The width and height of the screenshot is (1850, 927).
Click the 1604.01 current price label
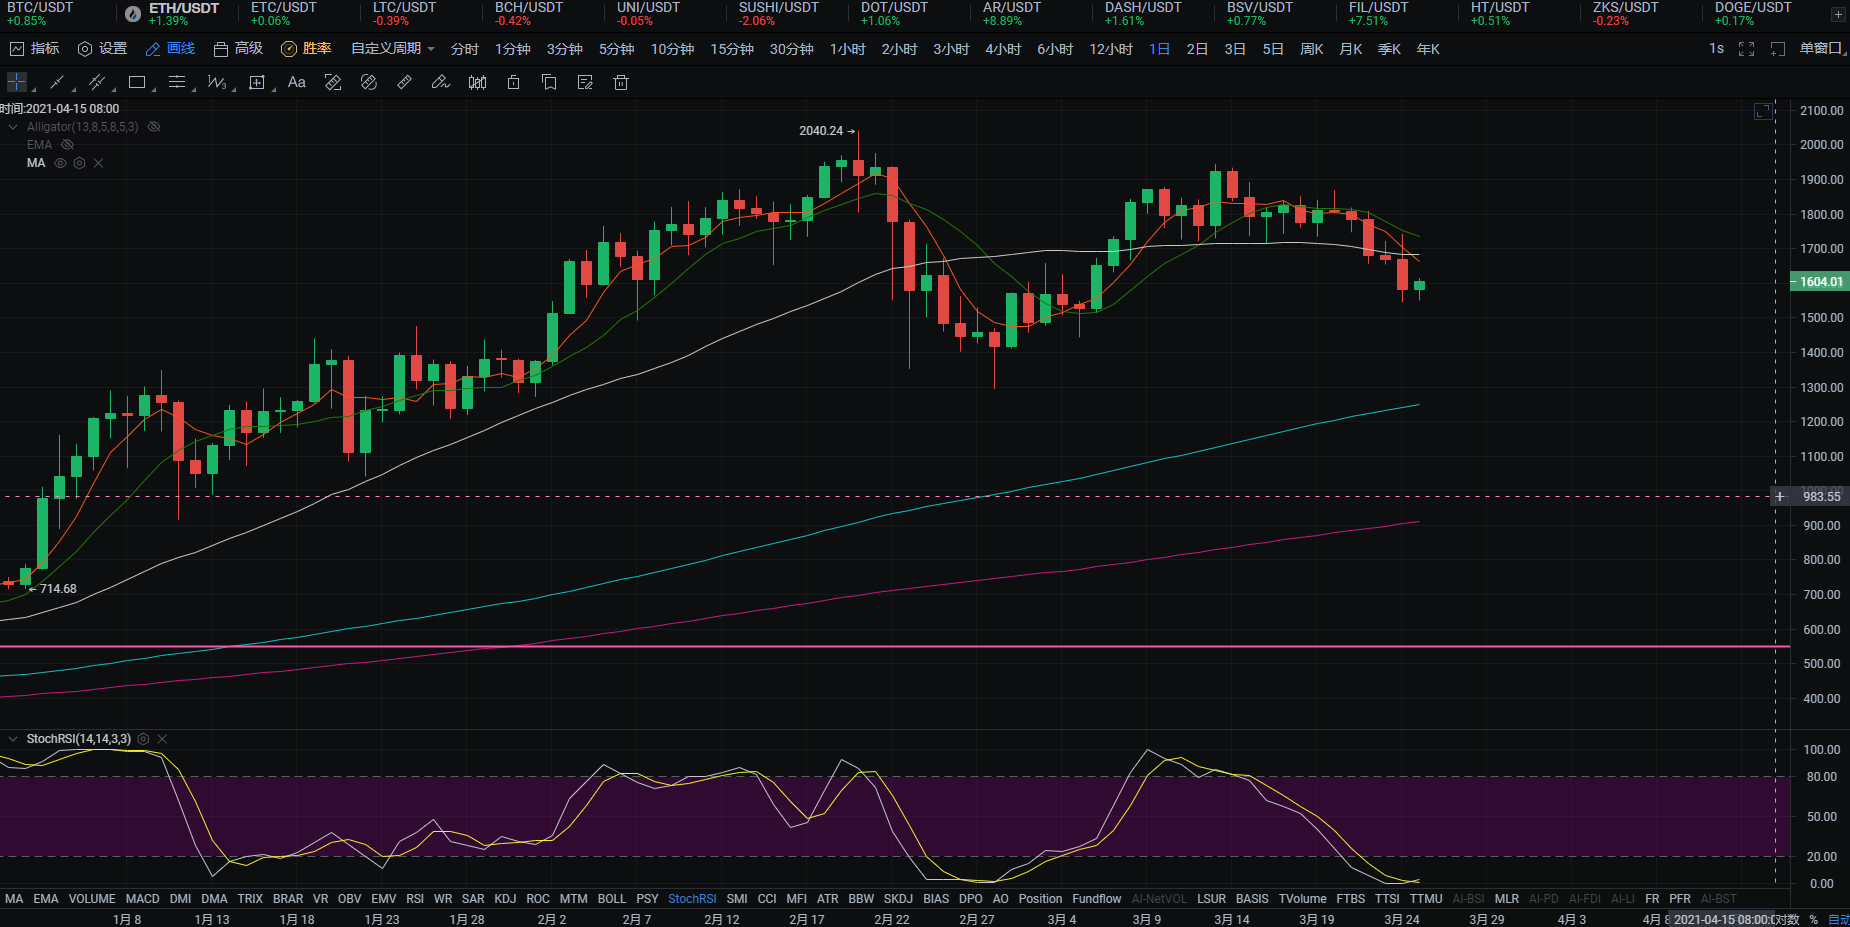(1818, 282)
